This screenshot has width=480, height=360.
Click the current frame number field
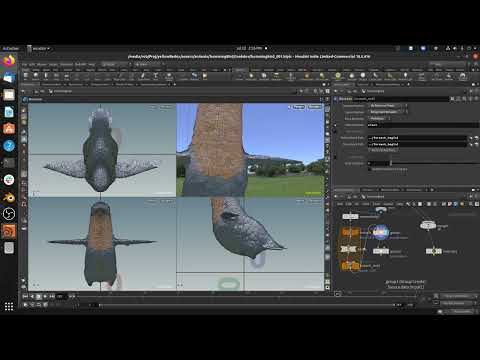tap(60, 296)
